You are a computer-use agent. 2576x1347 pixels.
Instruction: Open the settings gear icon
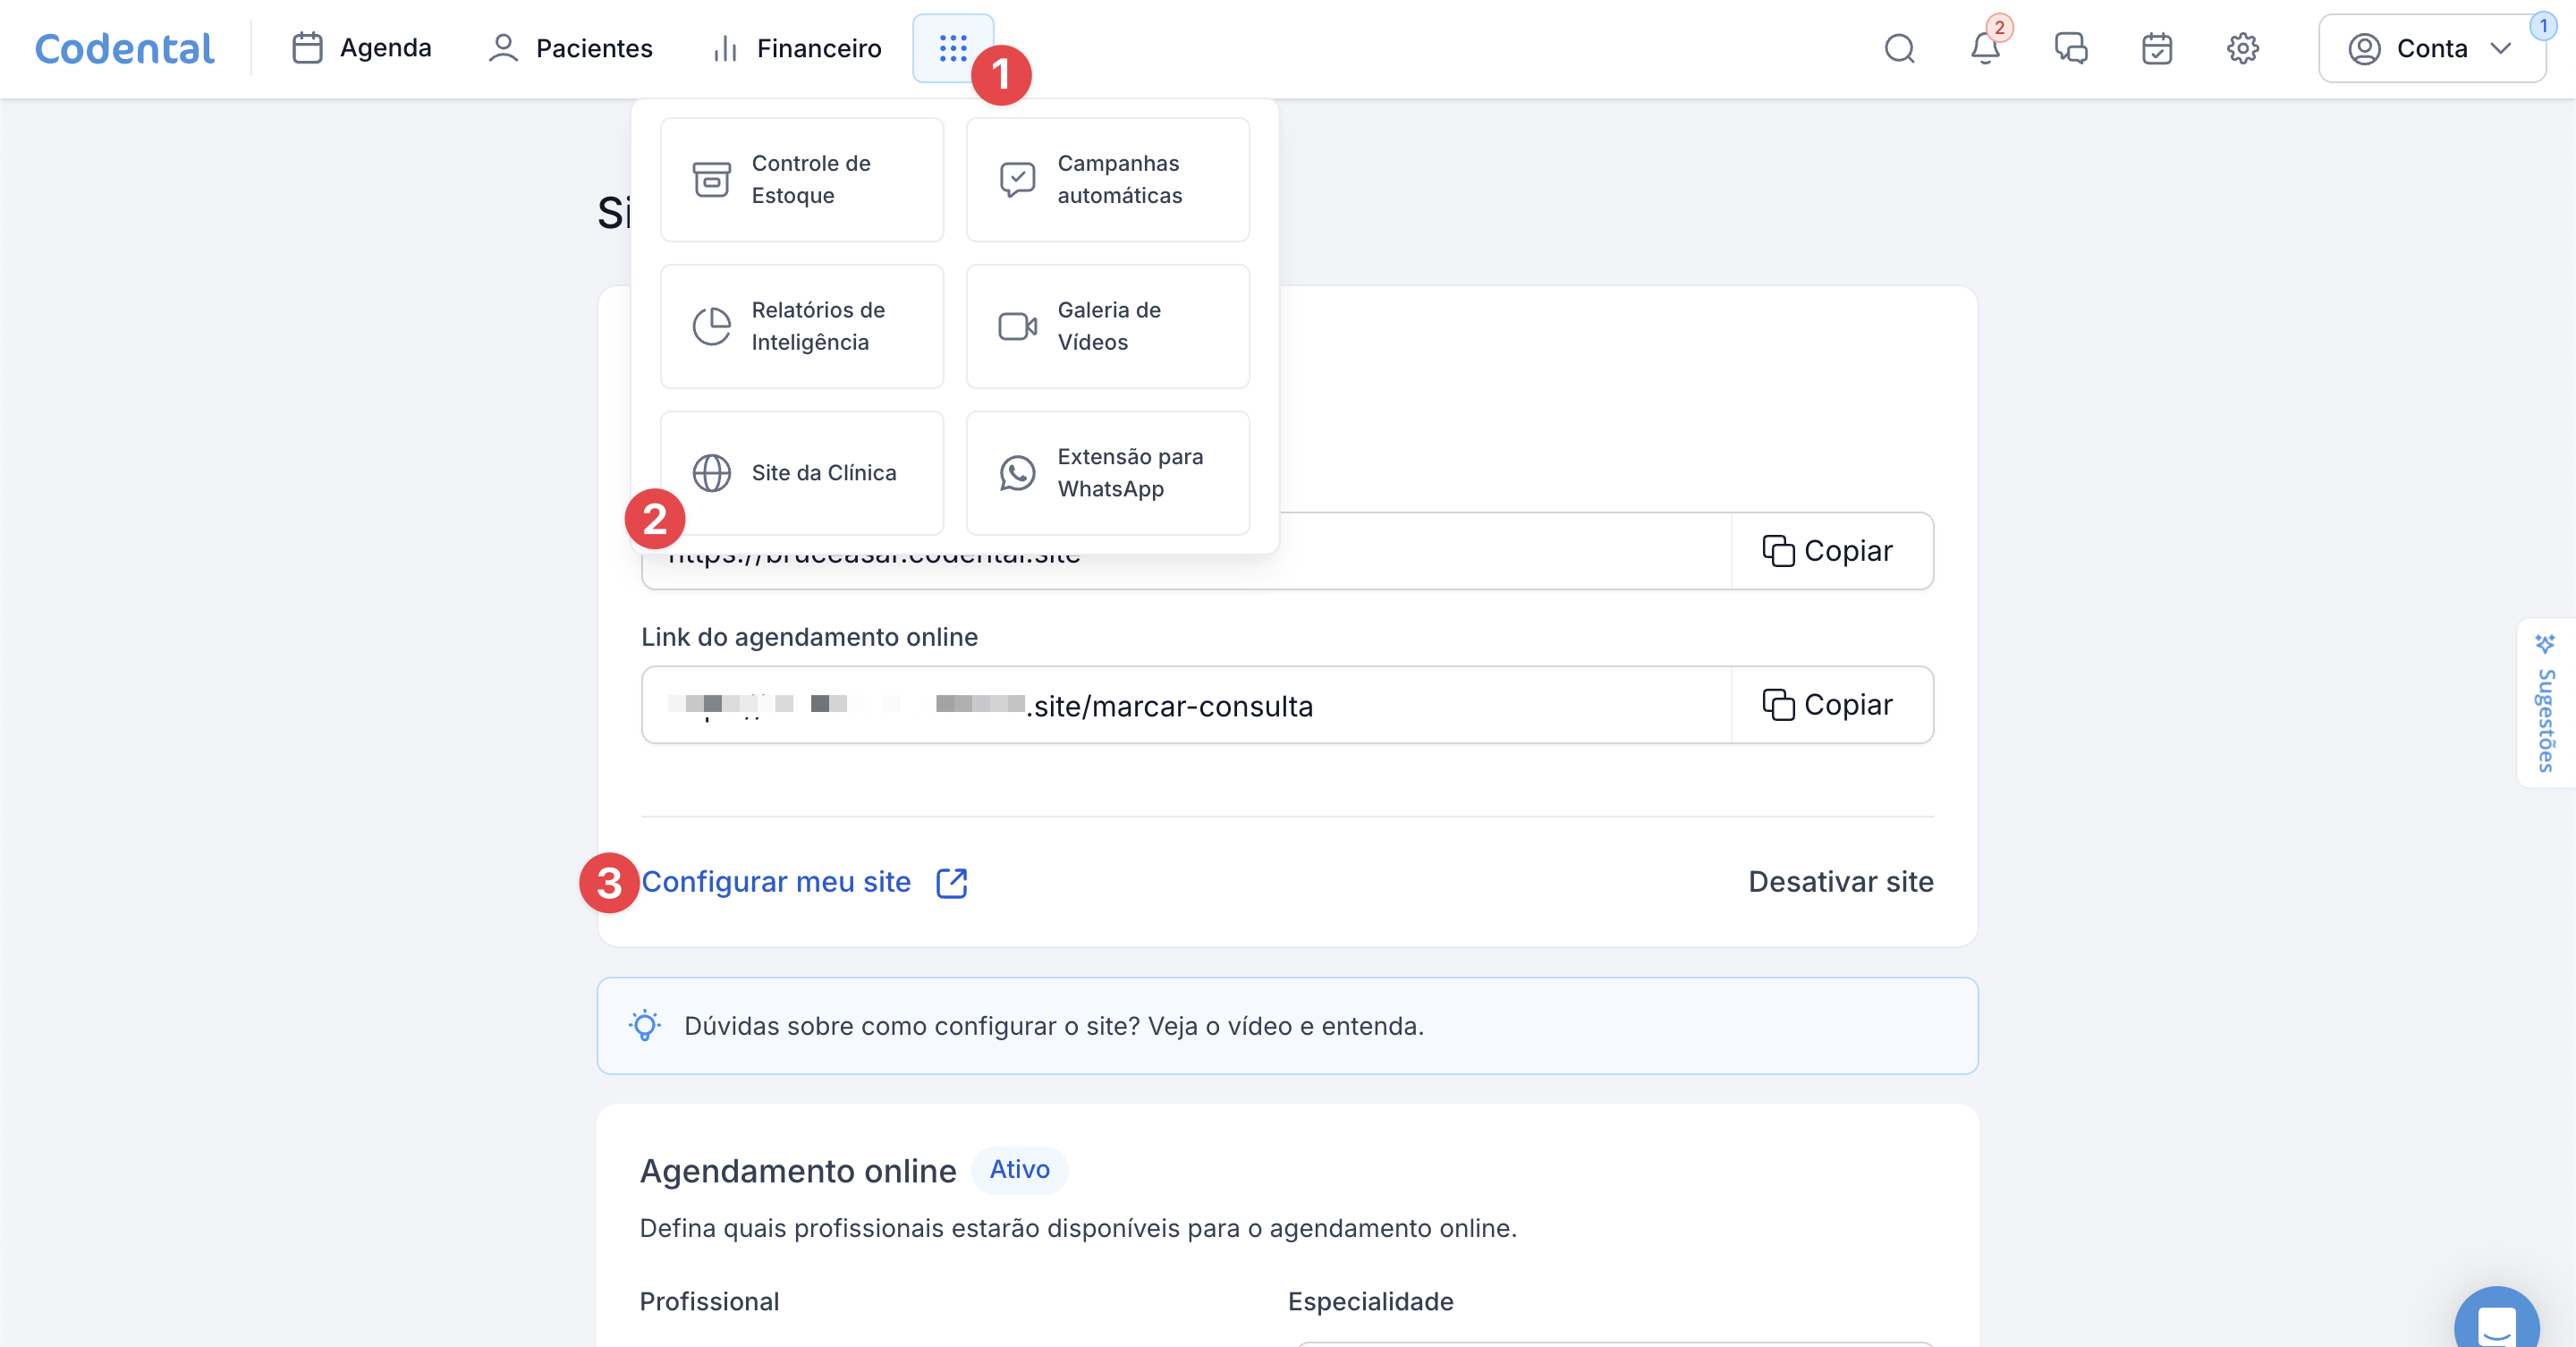pos(2242,48)
